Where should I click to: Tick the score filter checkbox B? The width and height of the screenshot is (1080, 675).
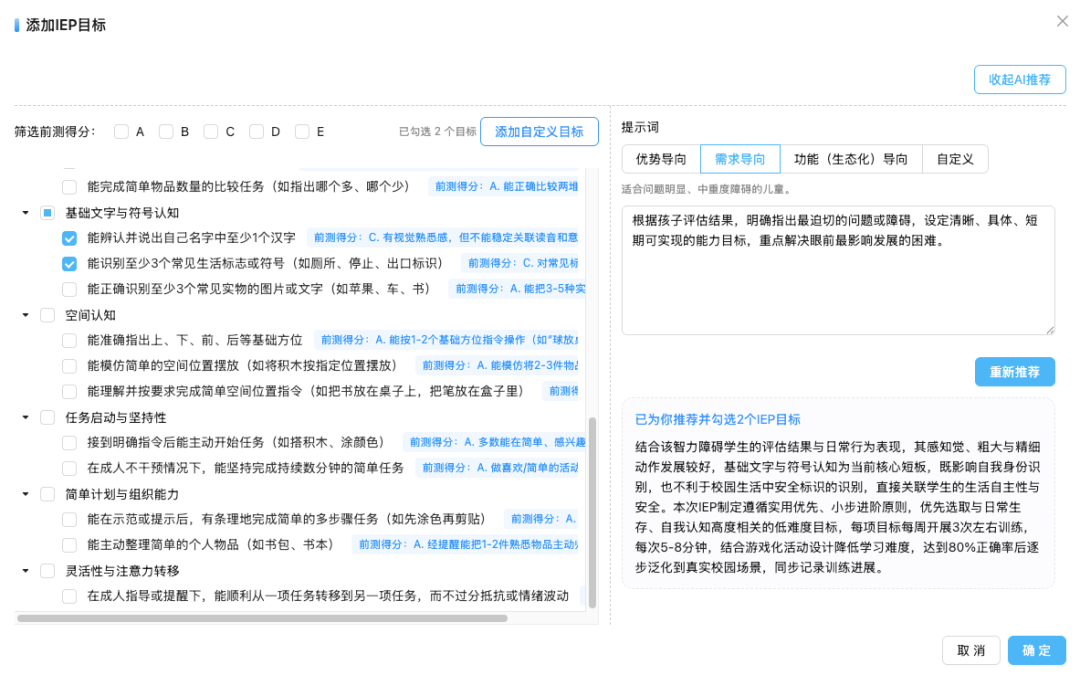click(x=166, y=132)
